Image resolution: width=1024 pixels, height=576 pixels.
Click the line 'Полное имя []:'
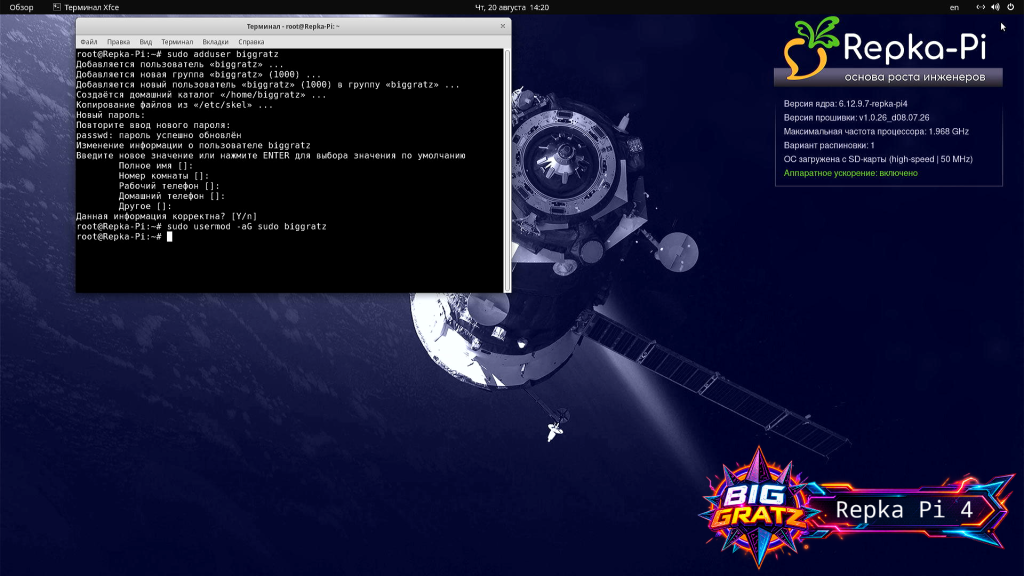(155, 166)
